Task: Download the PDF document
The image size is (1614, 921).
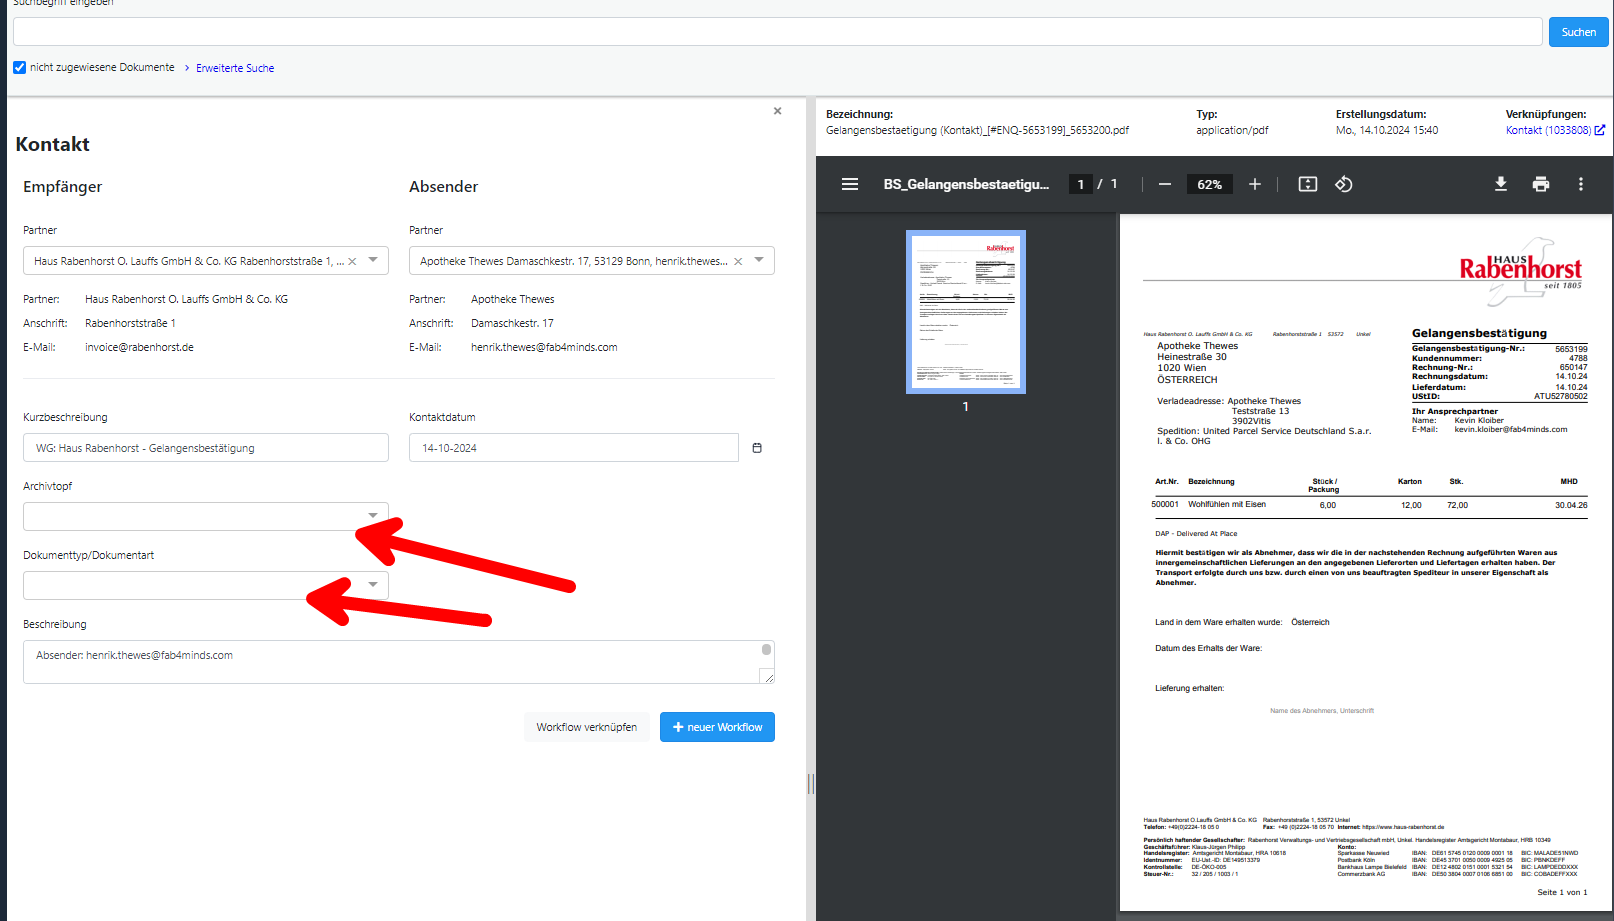Action: click(x=1501, y=184)
